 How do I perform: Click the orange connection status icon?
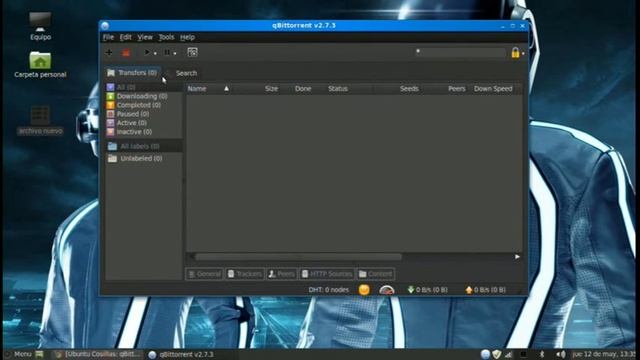tap(364, 290)
